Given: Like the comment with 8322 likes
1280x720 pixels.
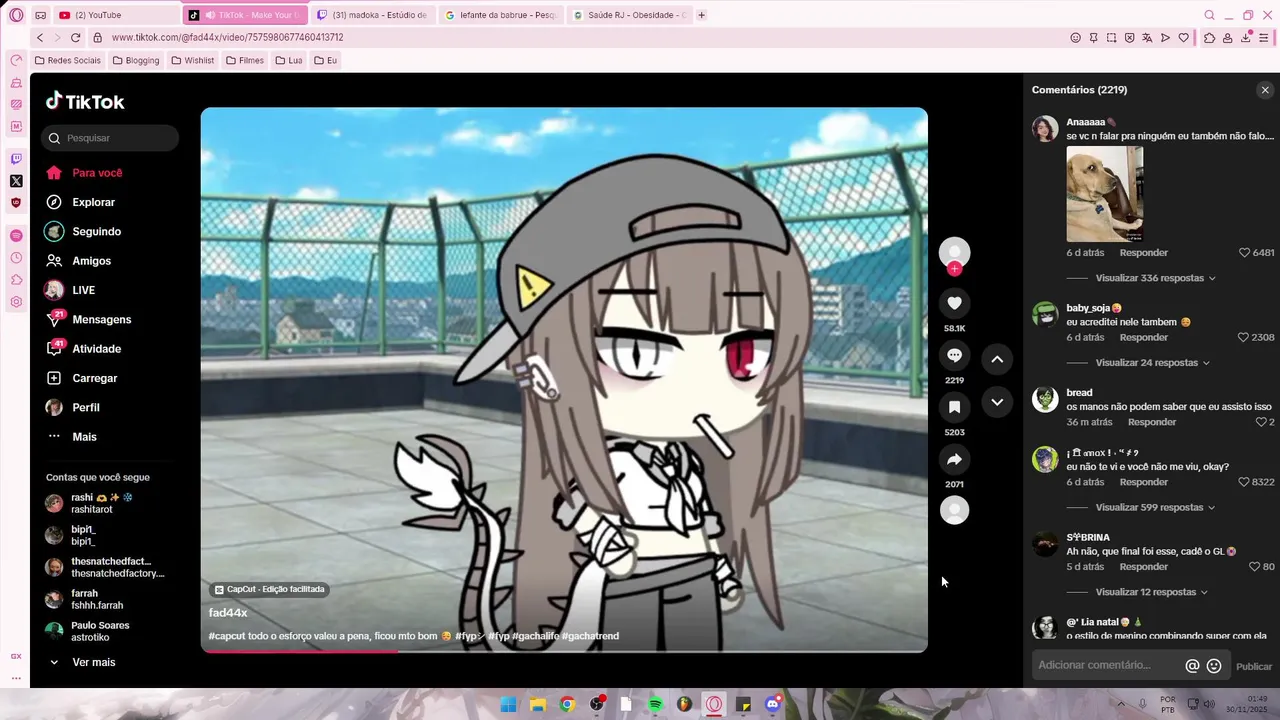Looking at the screenshot, I should tap(1244, 482).
